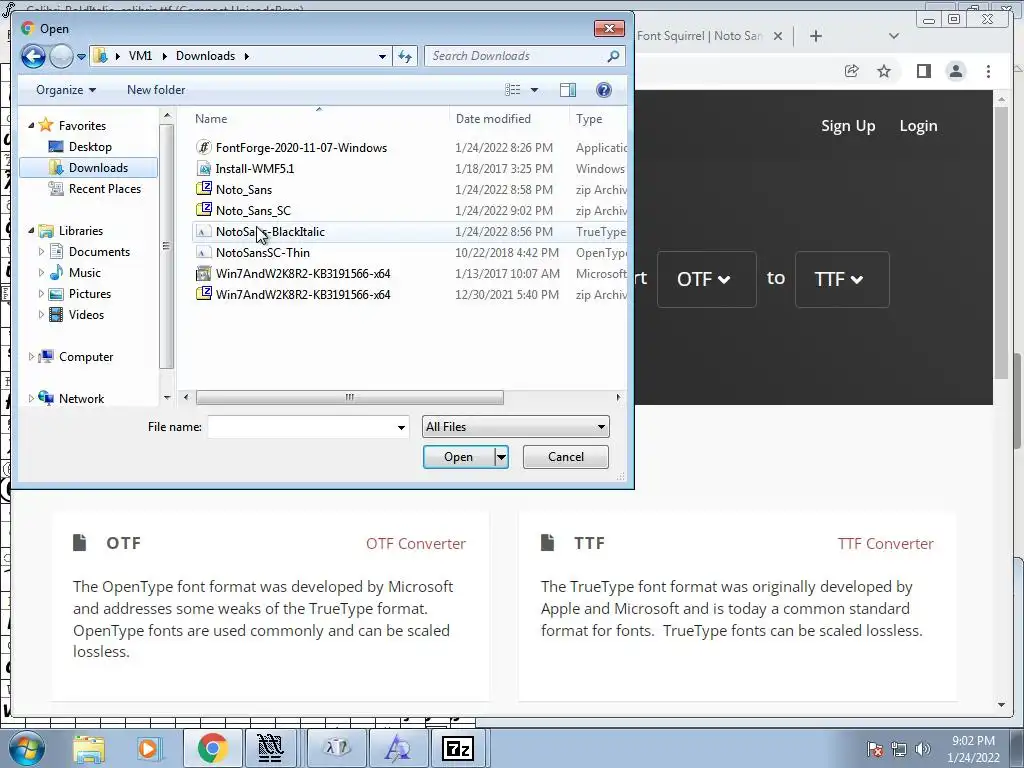1024x768 pixels.
Task: Expand the File name combo box list
Action: 401,427
